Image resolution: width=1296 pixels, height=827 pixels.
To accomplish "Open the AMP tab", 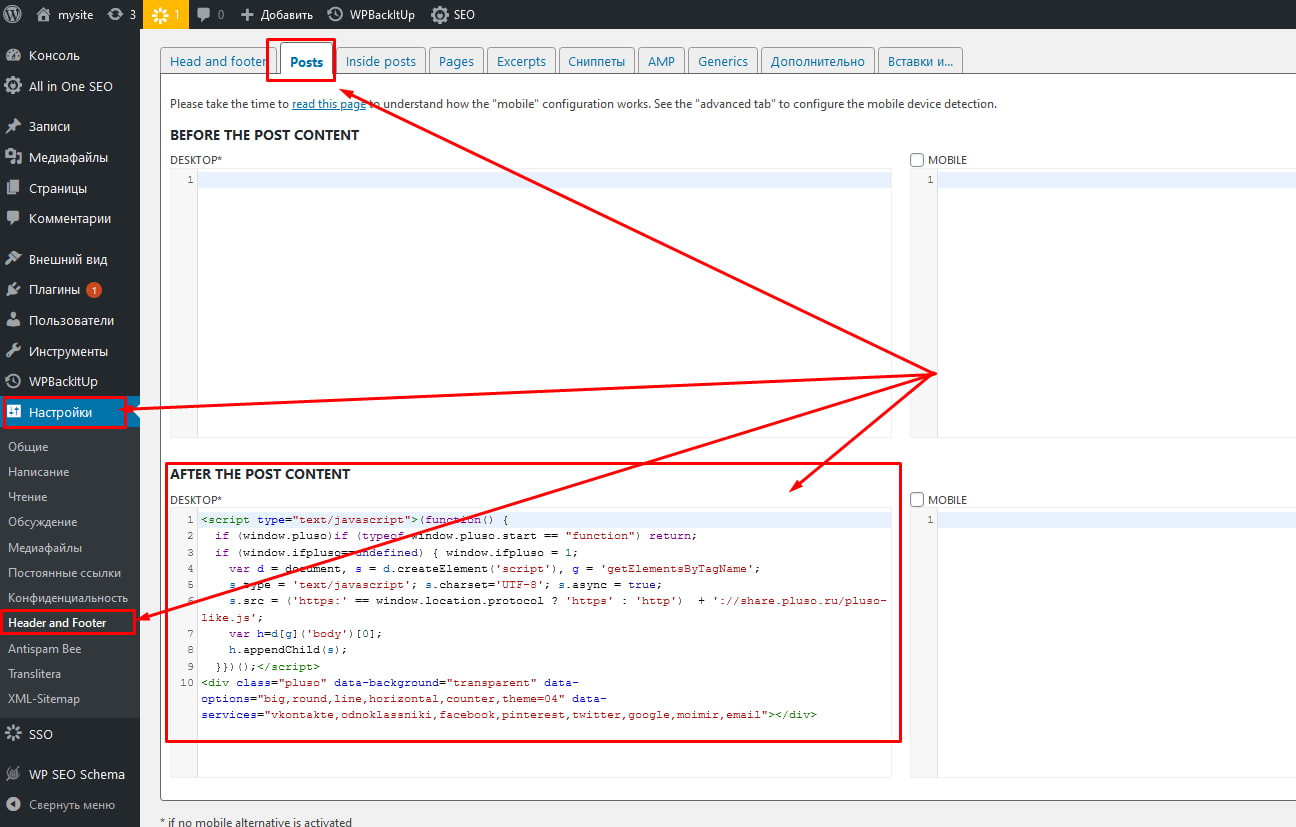I will [x=661, y=61].
